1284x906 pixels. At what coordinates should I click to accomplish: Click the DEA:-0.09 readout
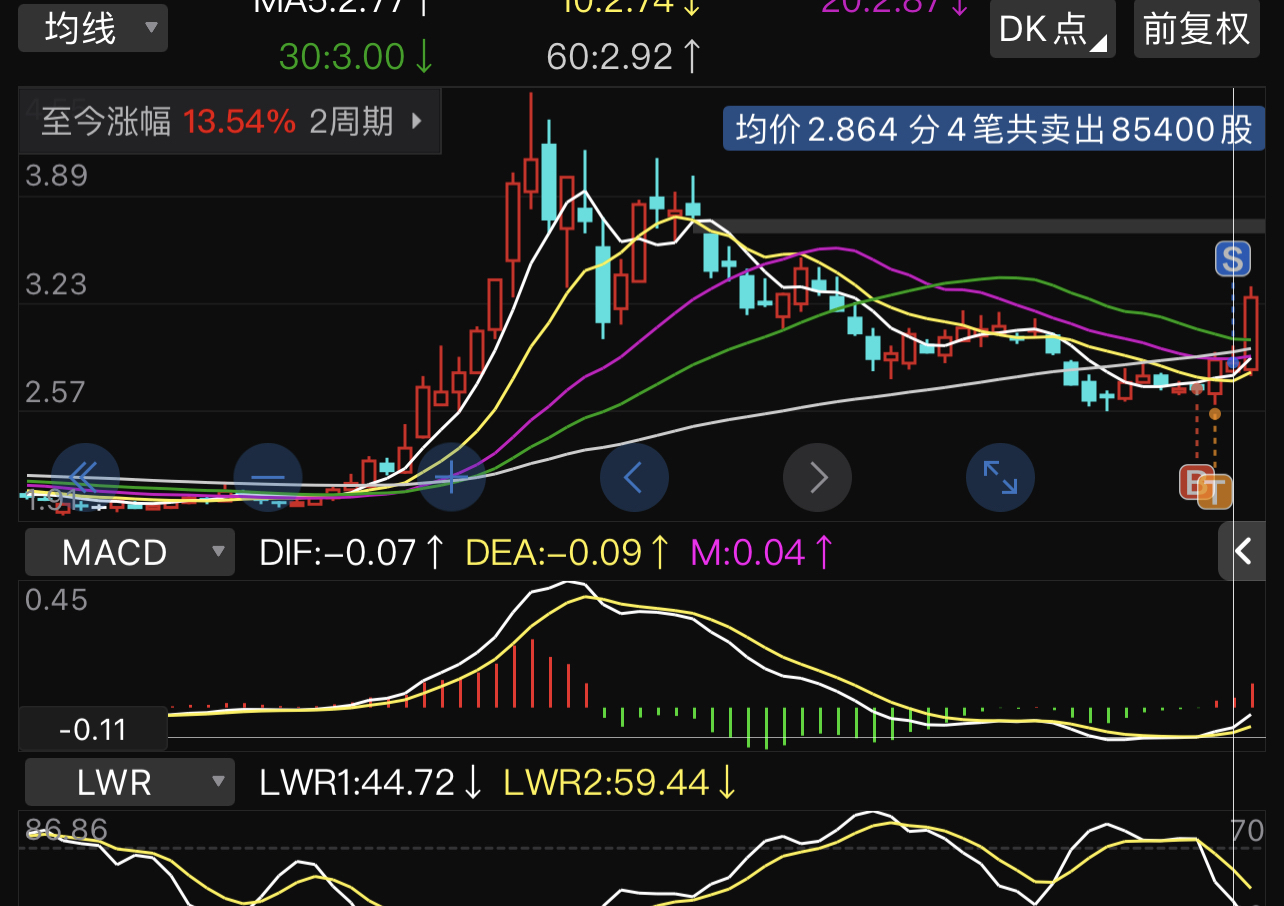coord(569,552)
